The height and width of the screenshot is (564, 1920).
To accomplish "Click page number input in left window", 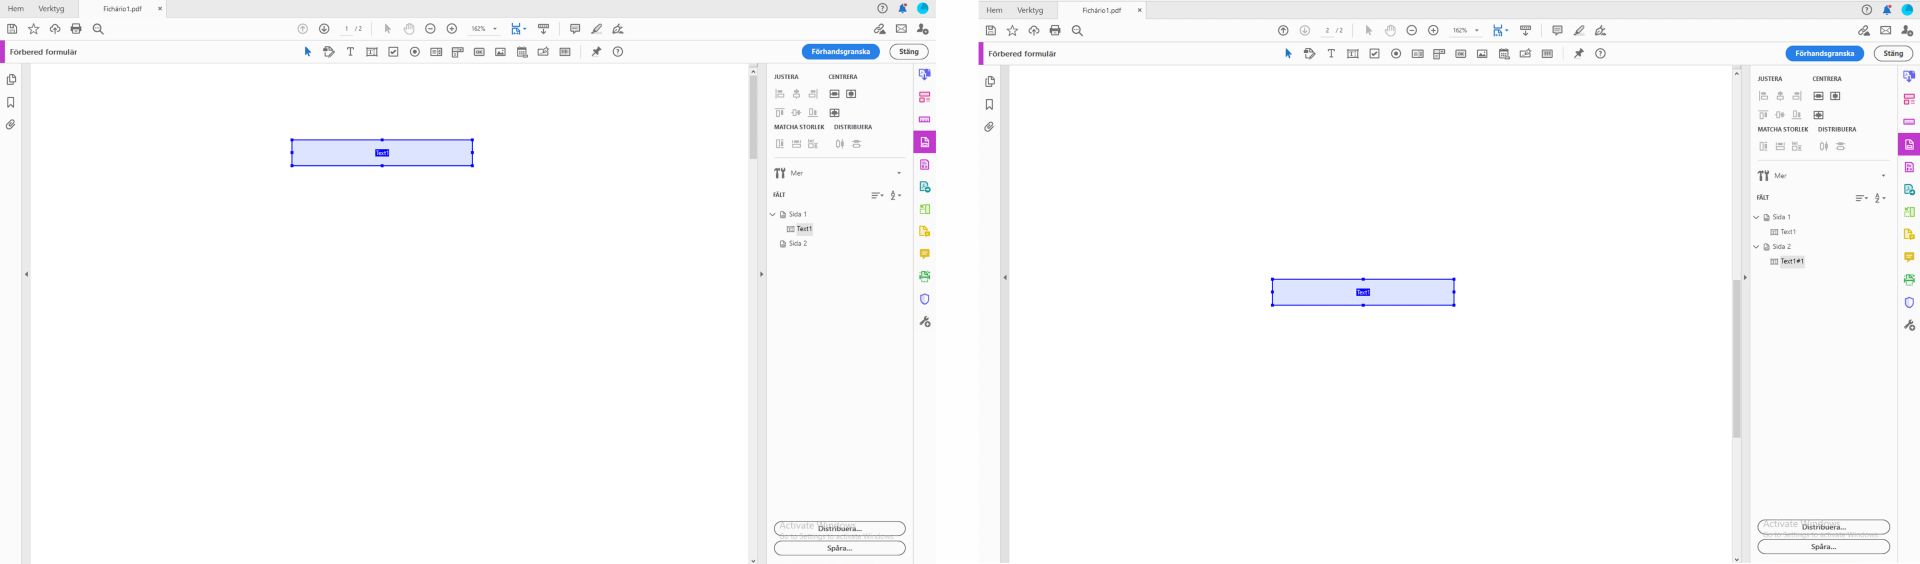I will [347, 29].
